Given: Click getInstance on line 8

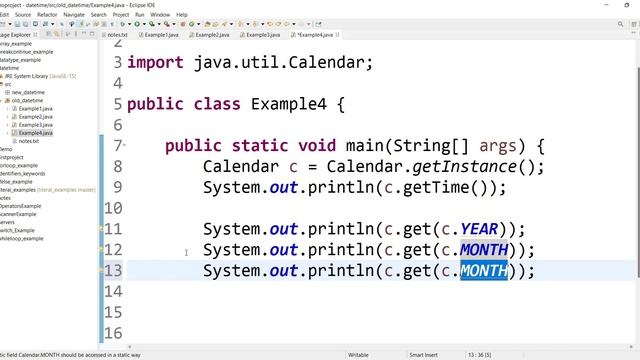Looking at the screenshot, I should point(465,167).
